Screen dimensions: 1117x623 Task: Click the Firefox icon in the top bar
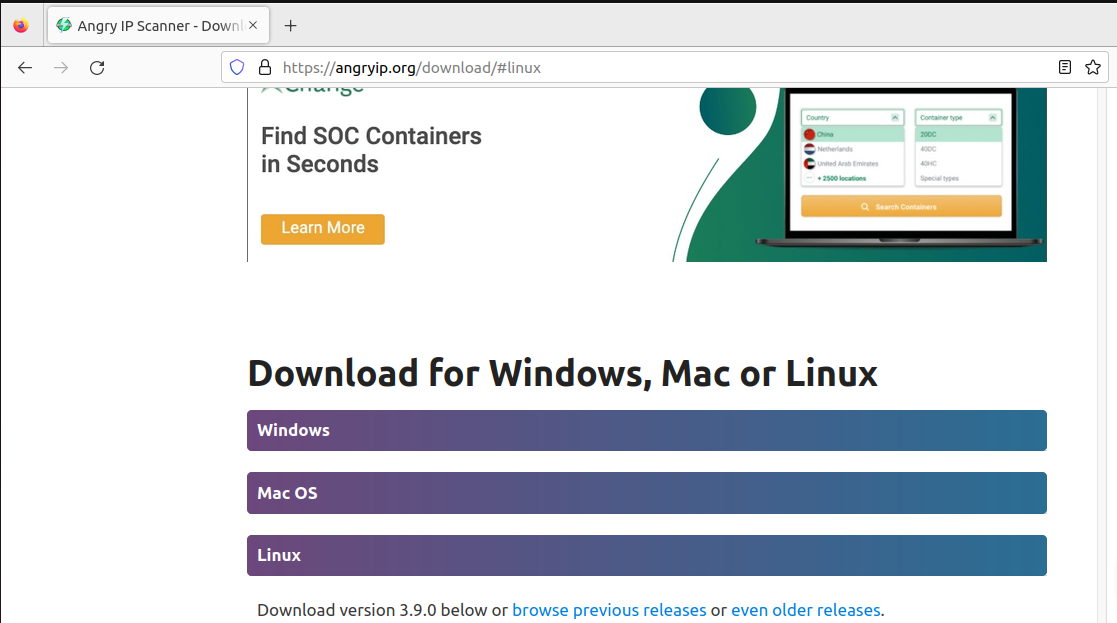[x=22, y=25]
